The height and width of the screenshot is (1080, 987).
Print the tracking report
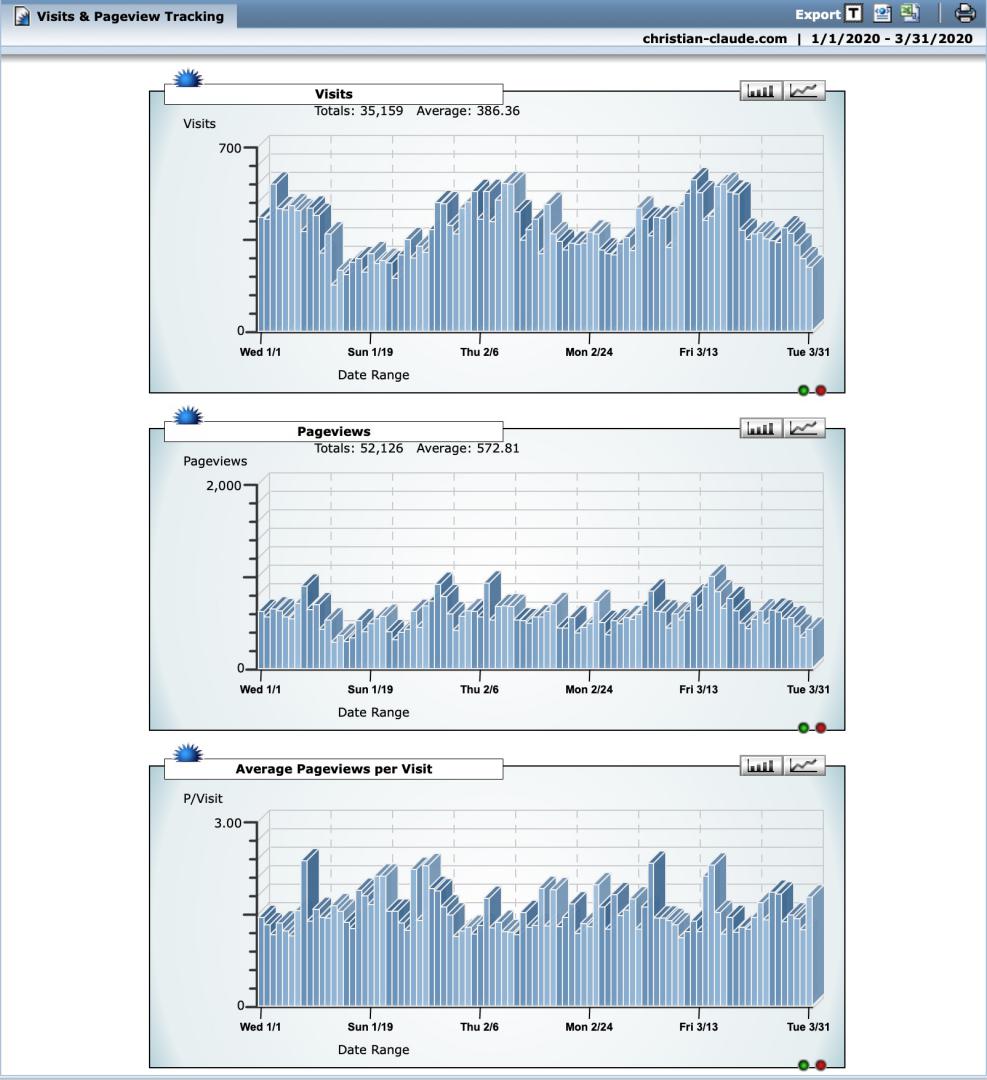(x=965, y=14)
